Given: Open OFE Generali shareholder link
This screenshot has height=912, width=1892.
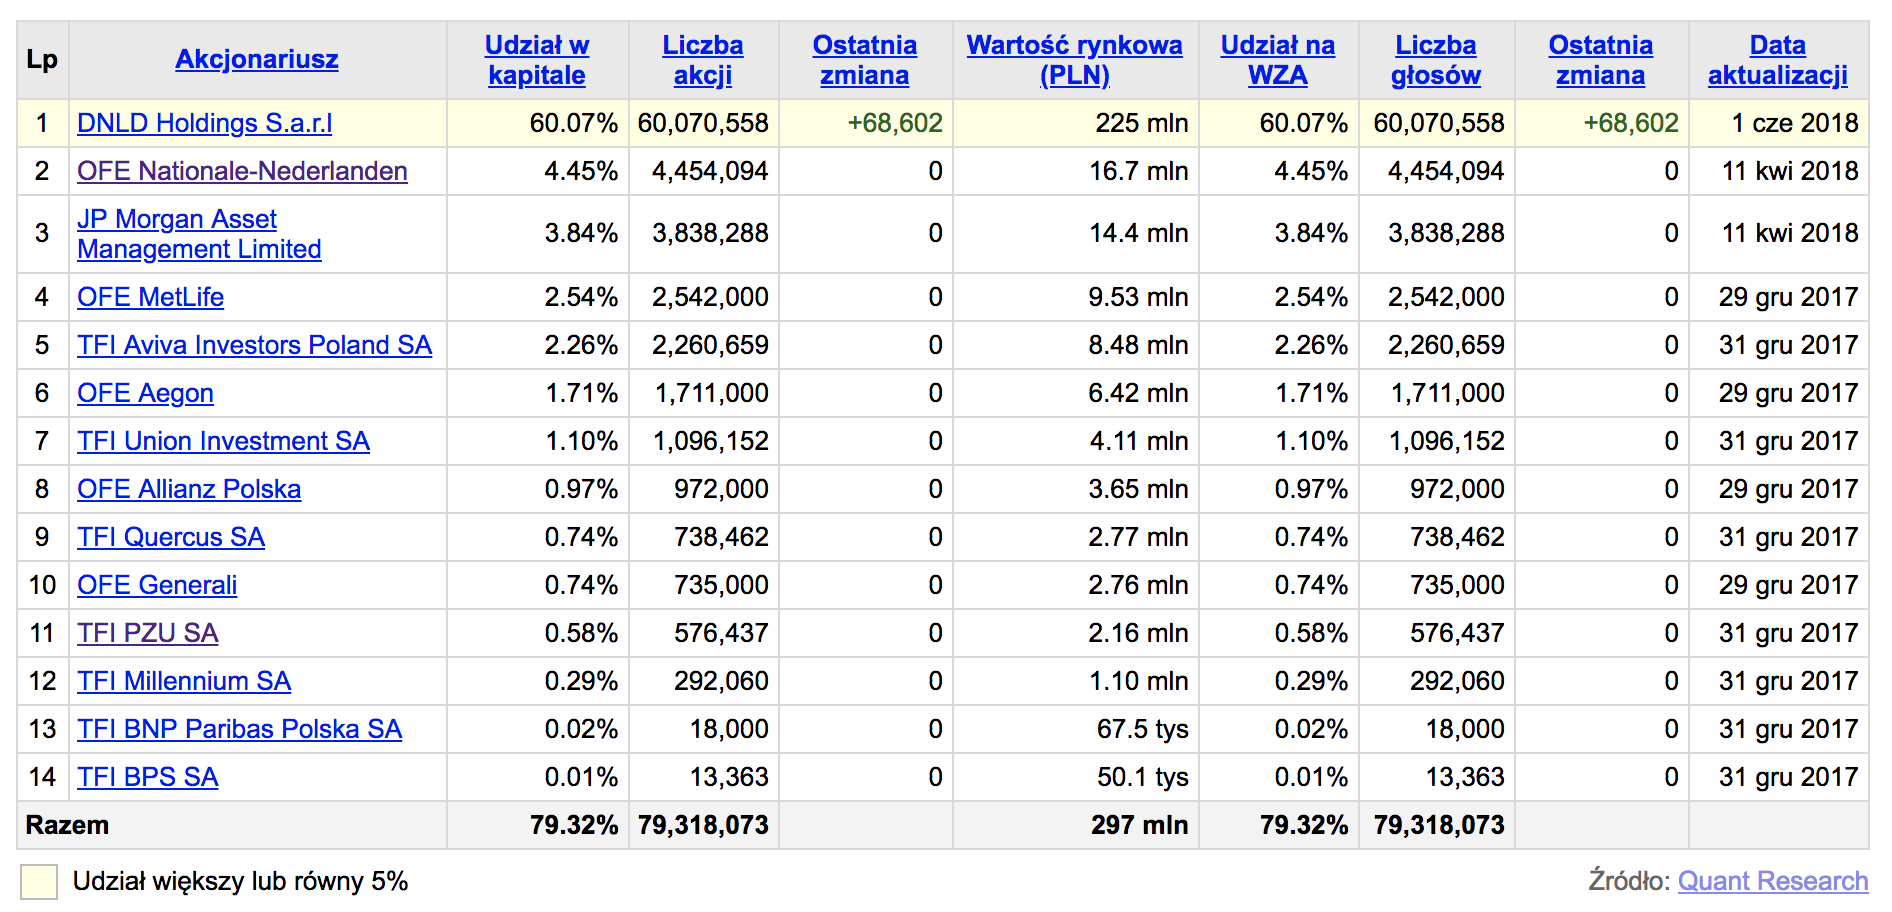Looking at the screenshot, I should pos(157,585).
